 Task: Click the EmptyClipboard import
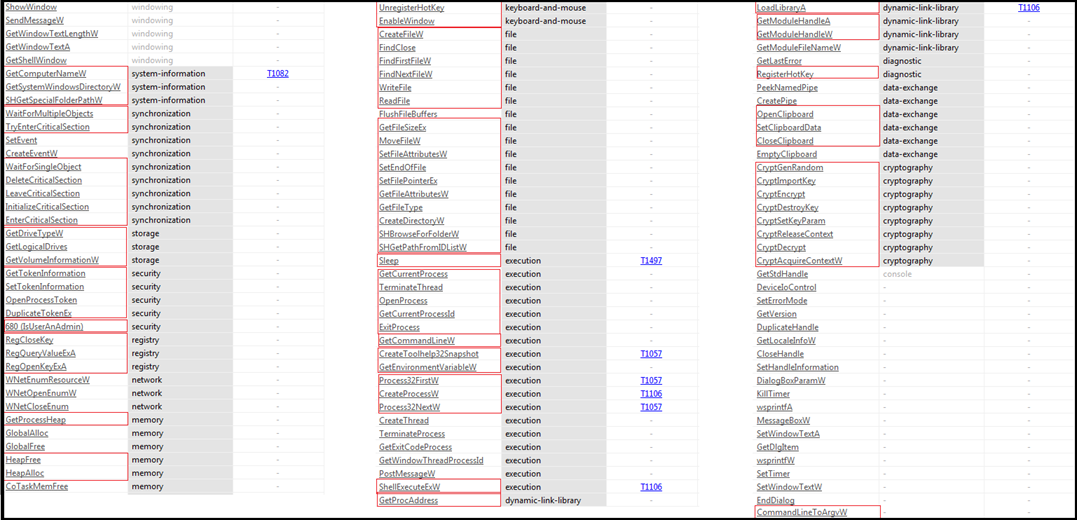(786, 154)
